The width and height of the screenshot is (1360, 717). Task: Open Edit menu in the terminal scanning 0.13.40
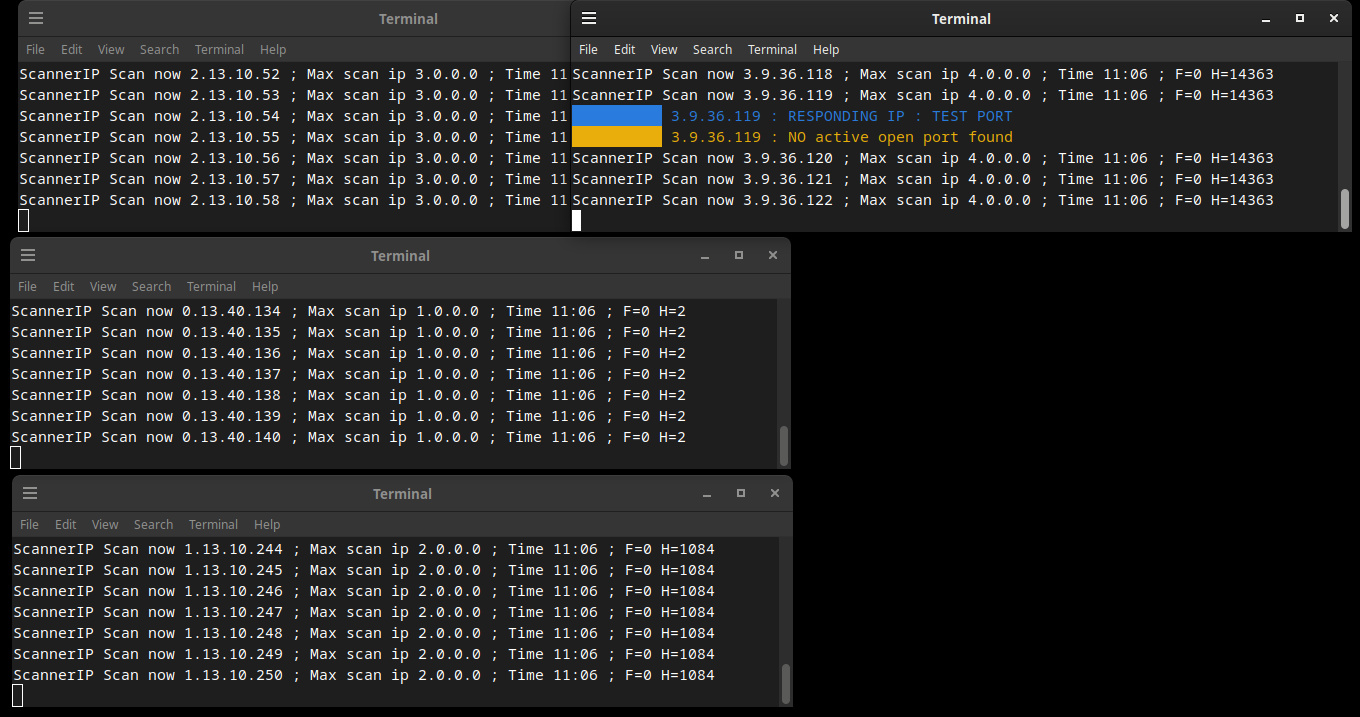pos(63,286)
